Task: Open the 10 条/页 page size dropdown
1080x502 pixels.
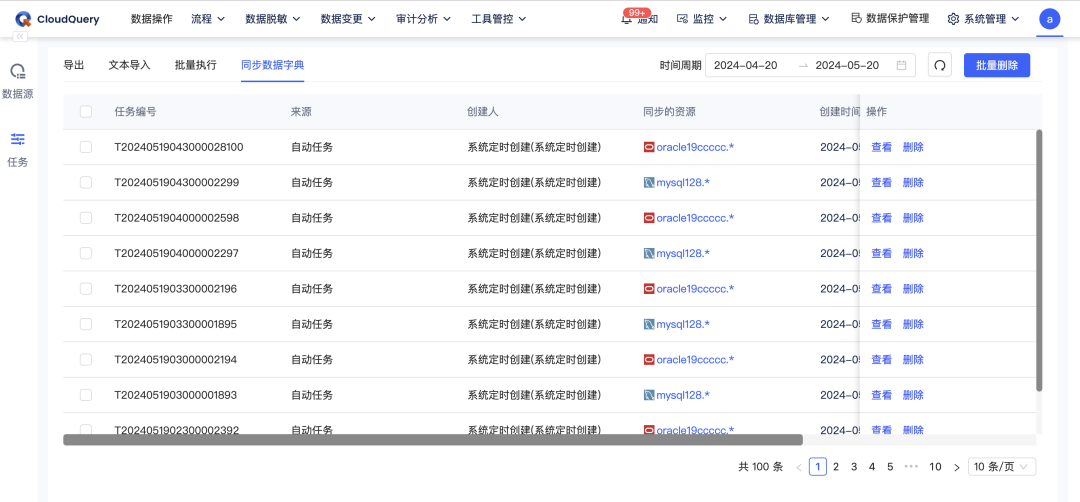Action: coord(1001,466)
